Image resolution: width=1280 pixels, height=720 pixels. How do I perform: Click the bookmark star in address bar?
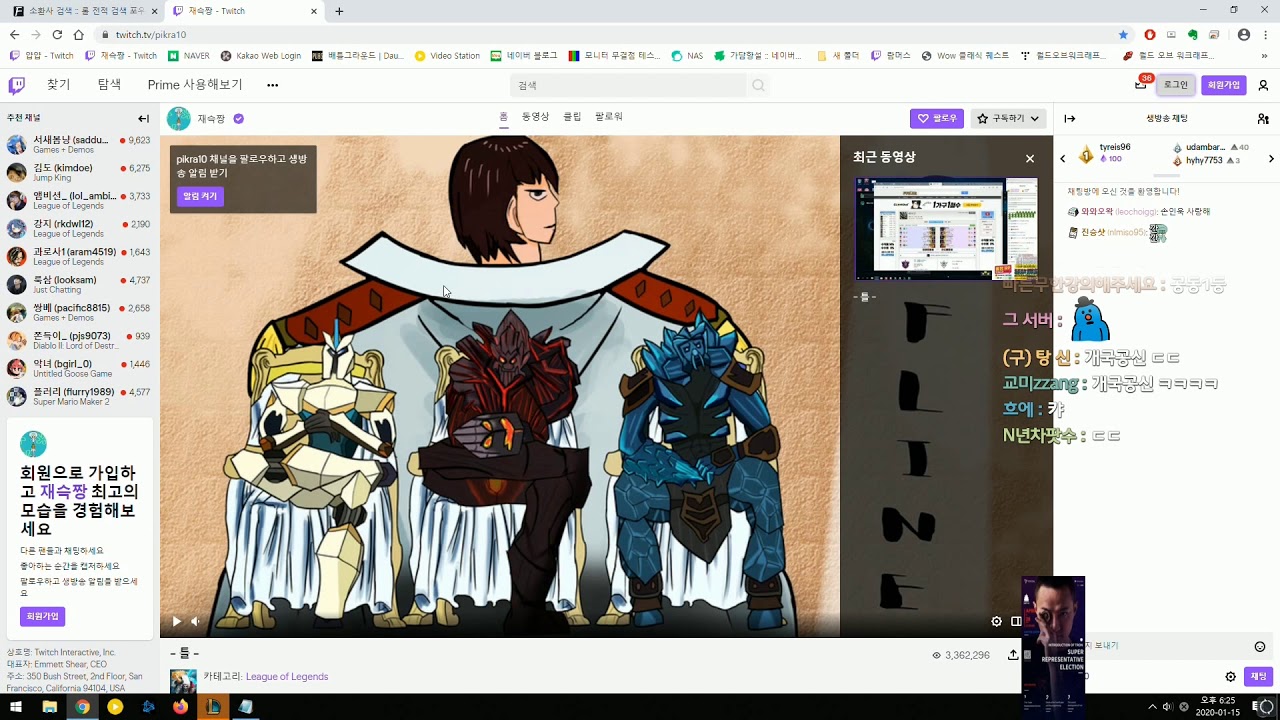point(1123,34)
